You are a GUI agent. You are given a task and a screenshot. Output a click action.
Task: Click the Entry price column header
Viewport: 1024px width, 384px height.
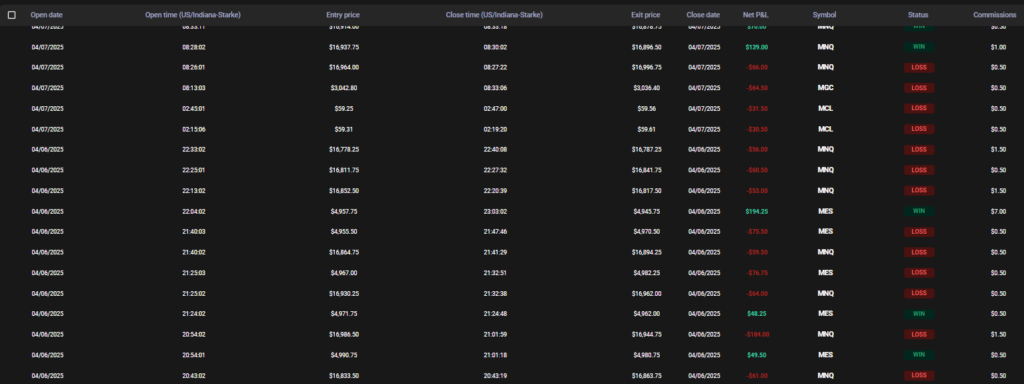click(343, 15)
